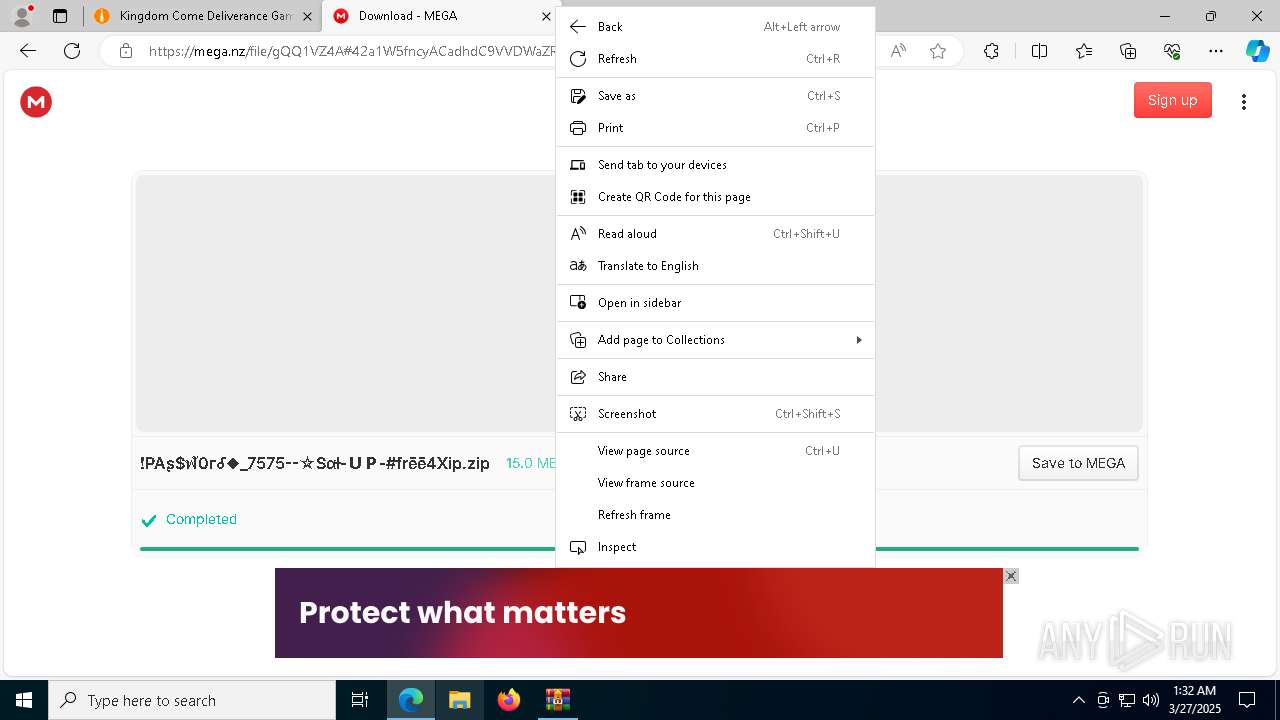1280x720 pixels.
Task: Click Save to MEGA button
Action: (1078, 463)
